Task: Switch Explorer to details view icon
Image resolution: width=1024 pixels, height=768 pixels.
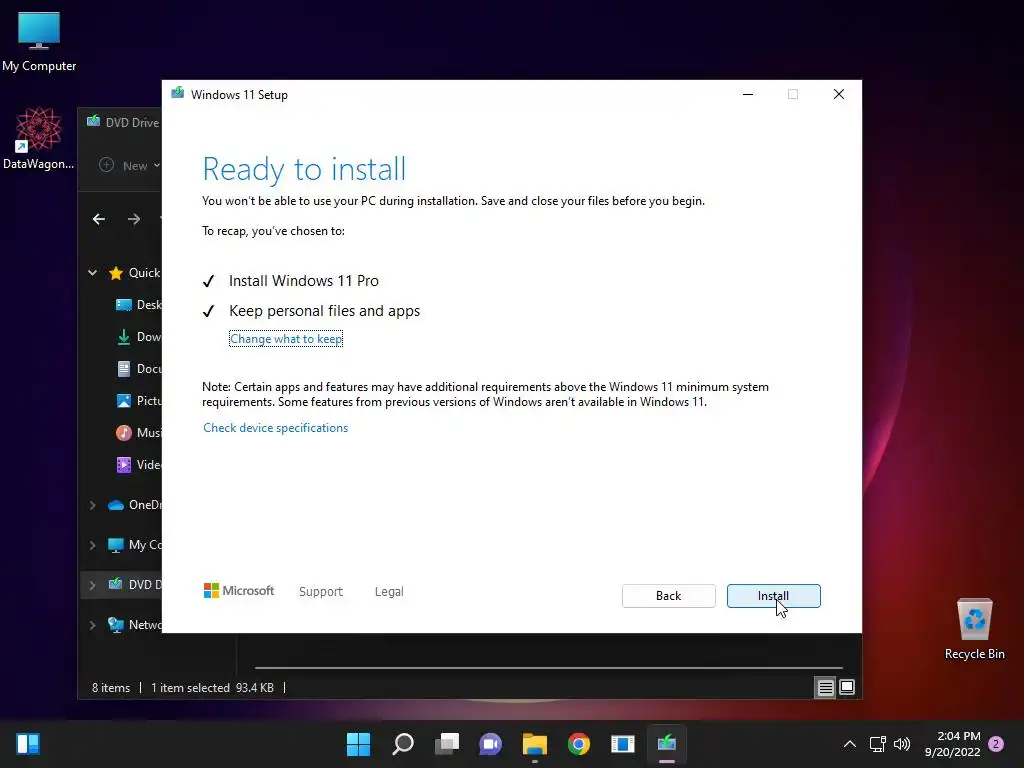Action: [x=825, y=688]
